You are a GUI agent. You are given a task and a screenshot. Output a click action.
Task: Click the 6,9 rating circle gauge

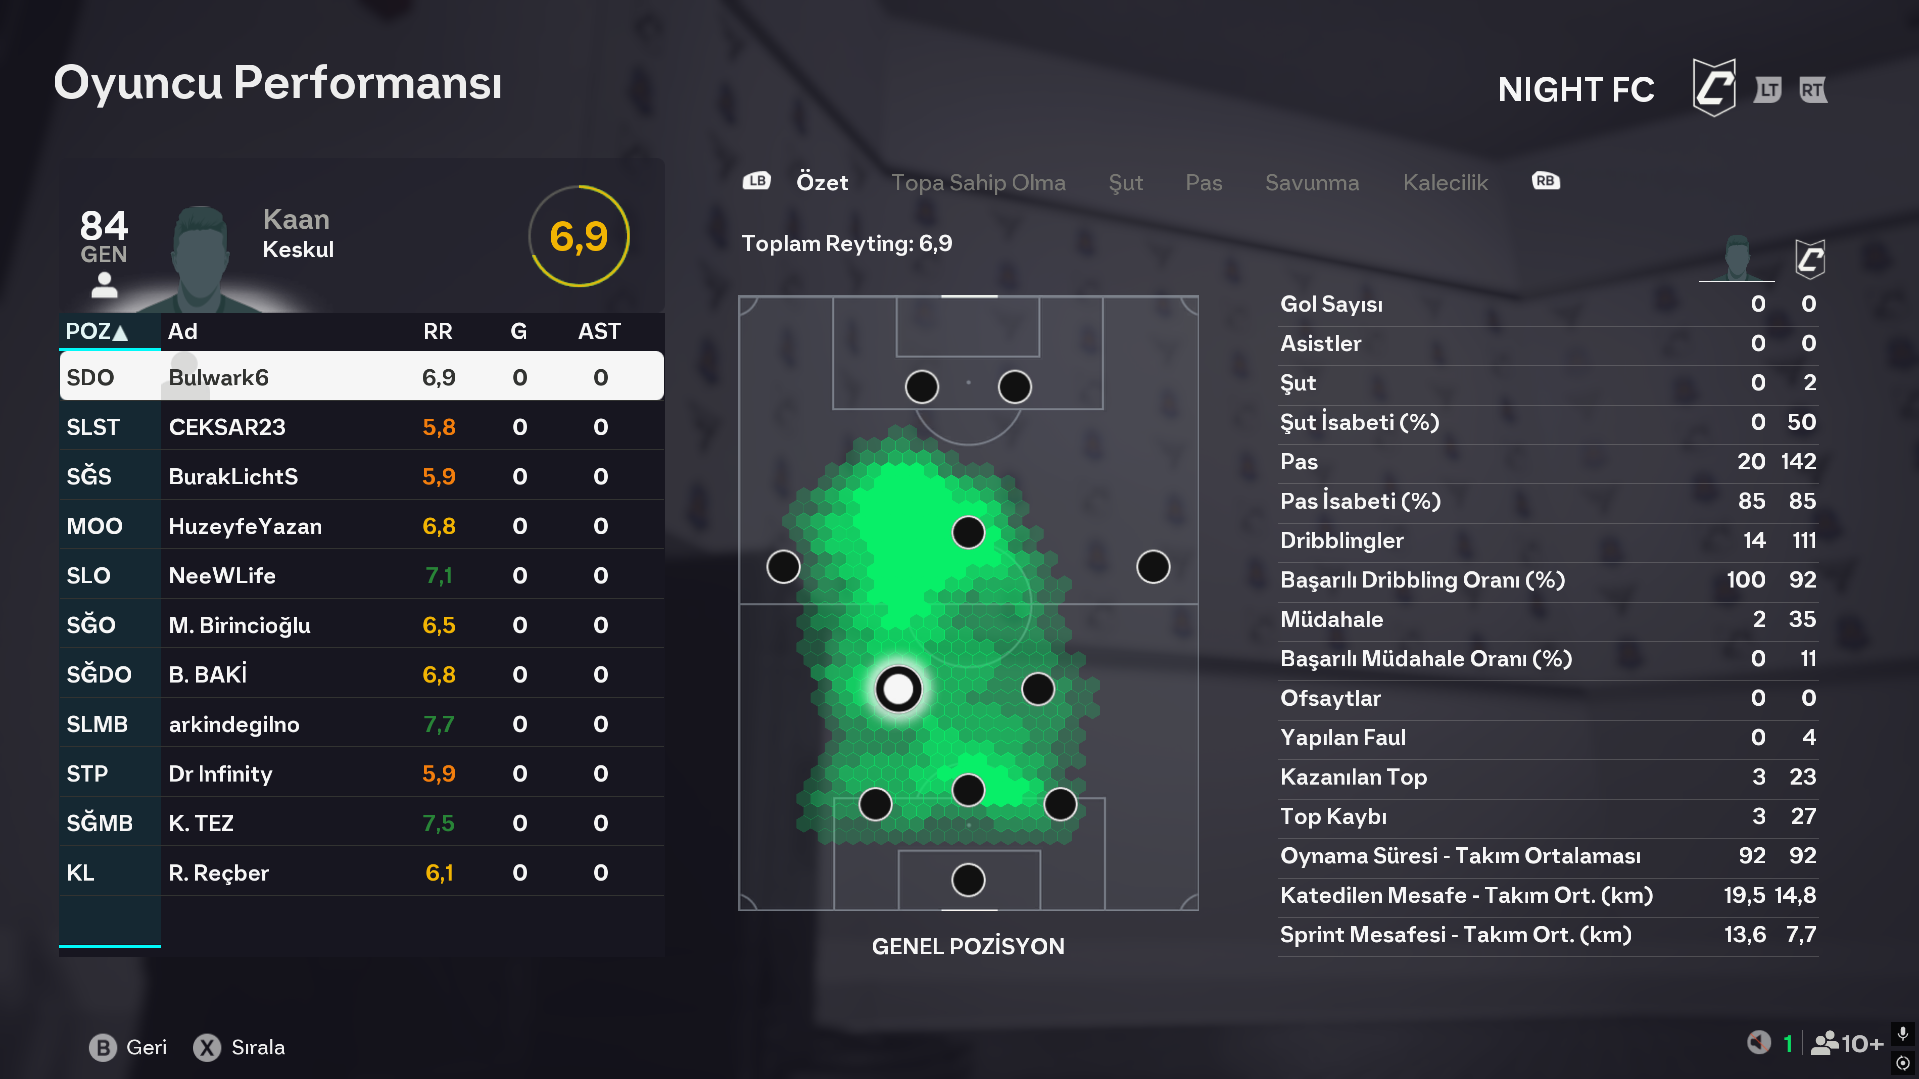(578, 237)
